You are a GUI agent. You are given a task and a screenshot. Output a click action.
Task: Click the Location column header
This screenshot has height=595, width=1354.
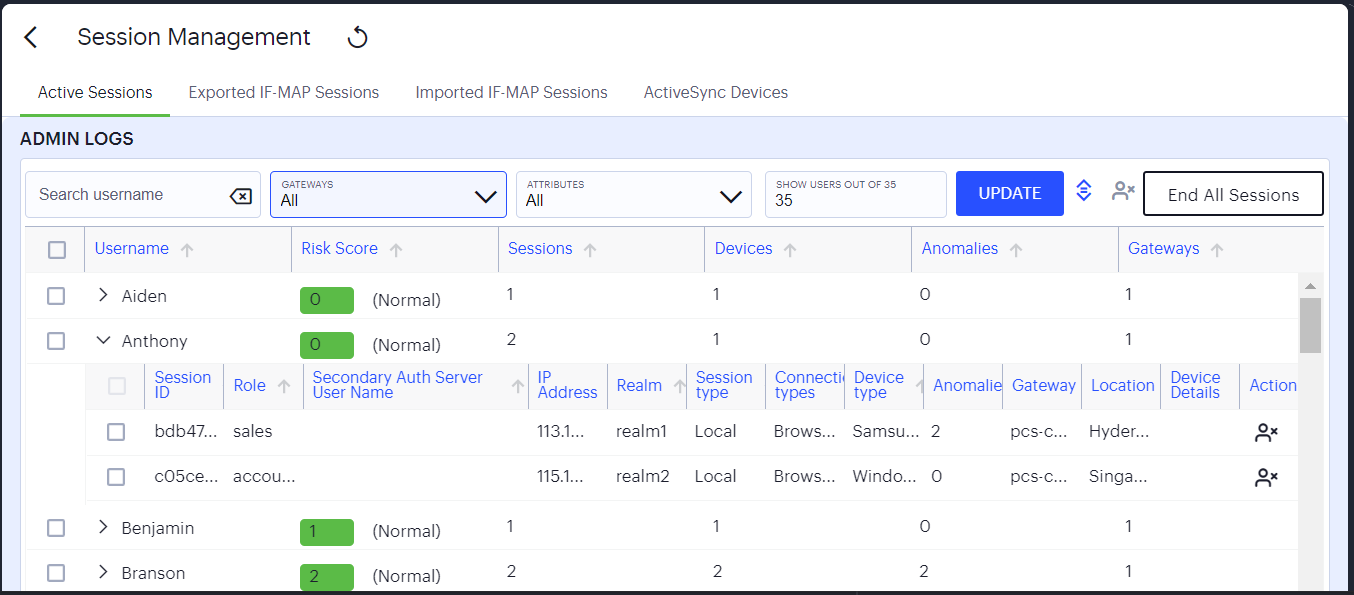tap(1122, 386)
